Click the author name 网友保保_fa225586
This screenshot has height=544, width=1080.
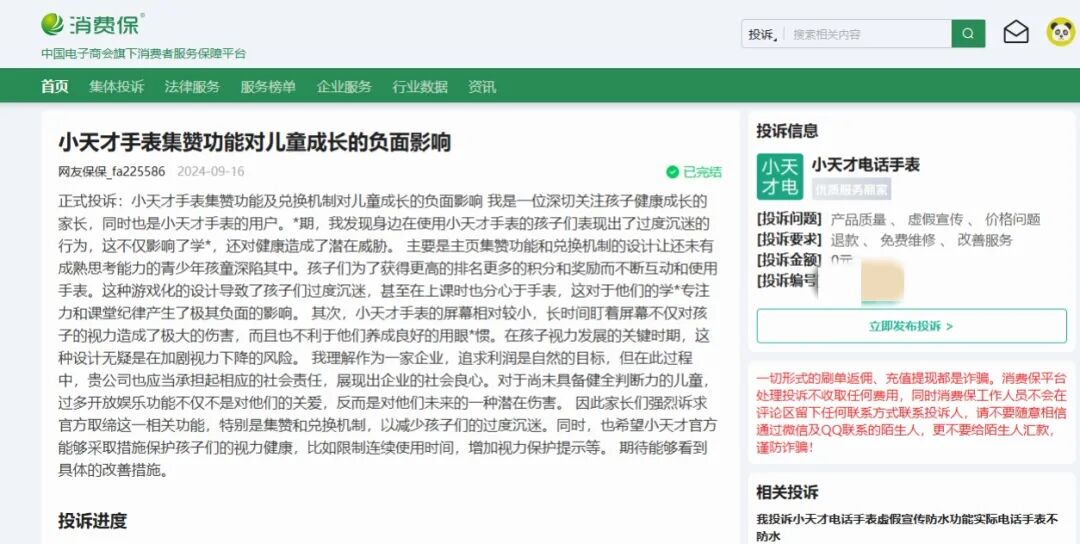pos(111,172)
